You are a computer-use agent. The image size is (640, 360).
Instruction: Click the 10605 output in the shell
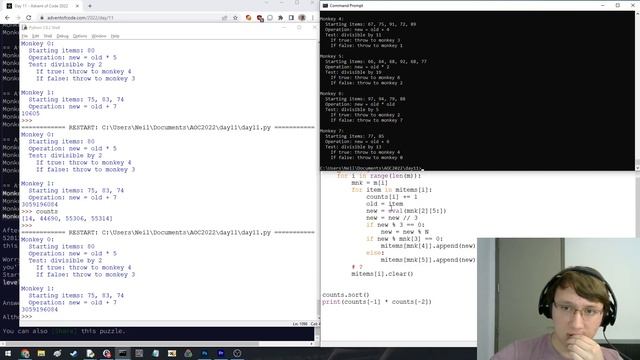click(x=31, y=113)
